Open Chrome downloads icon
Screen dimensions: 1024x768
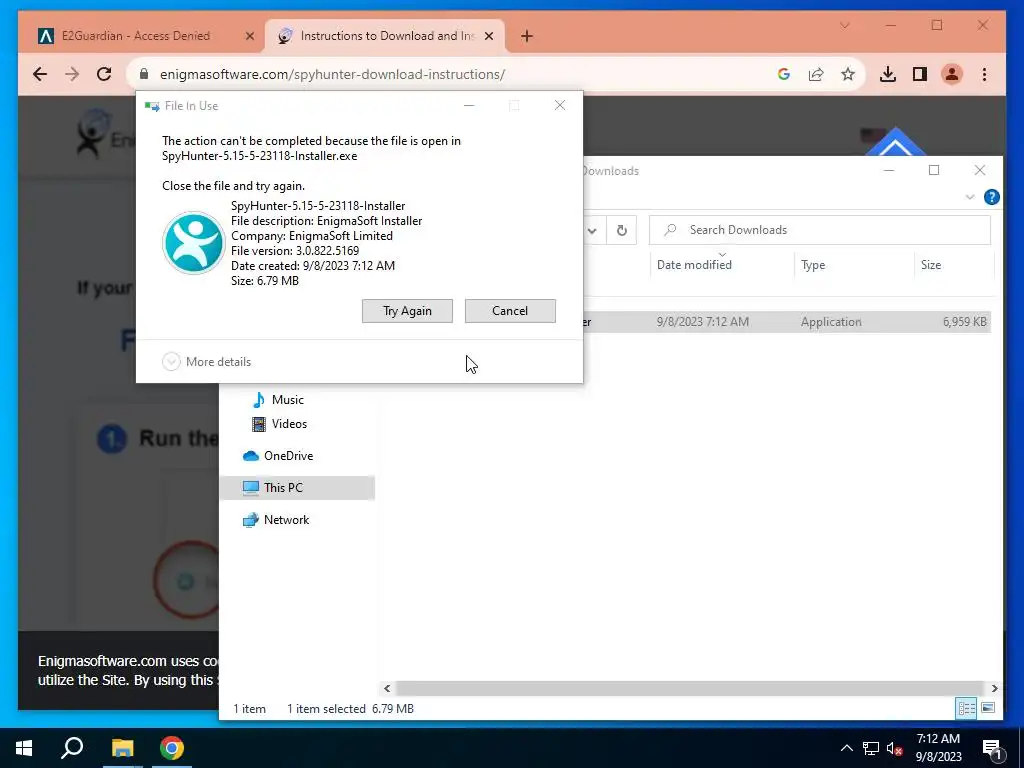pyautogui.click(x=888, y=74)
